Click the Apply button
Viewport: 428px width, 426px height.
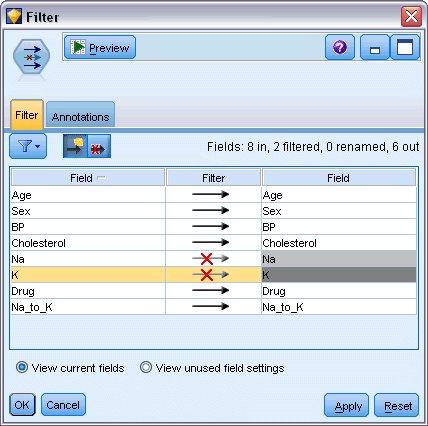point(346,405)
